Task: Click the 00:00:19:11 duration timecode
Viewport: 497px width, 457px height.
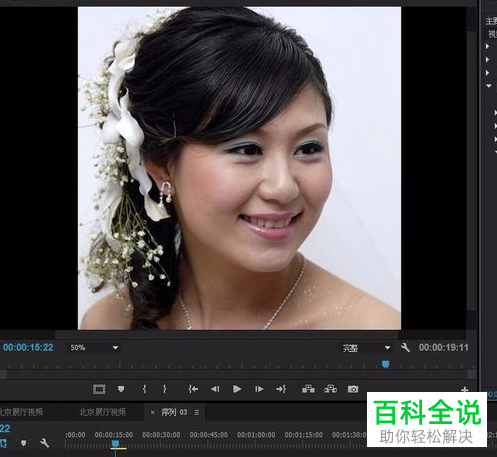Action: (444, 348)
